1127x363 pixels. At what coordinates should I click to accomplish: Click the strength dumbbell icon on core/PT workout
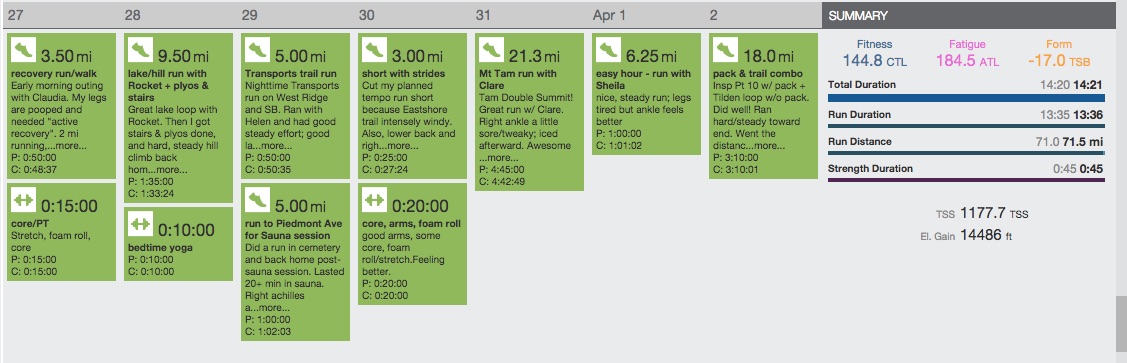pos(23,201)
